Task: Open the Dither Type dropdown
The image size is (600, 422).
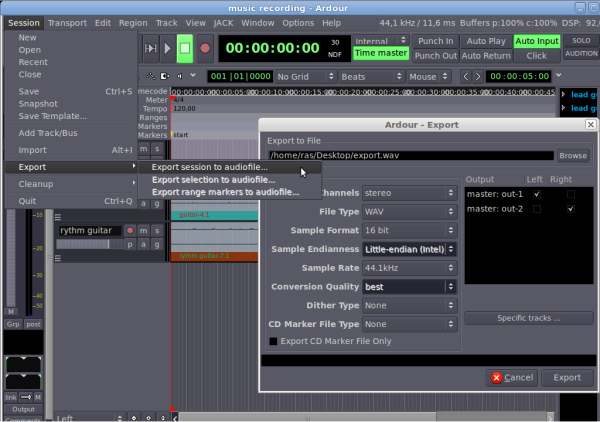Action: click(409, 305)
